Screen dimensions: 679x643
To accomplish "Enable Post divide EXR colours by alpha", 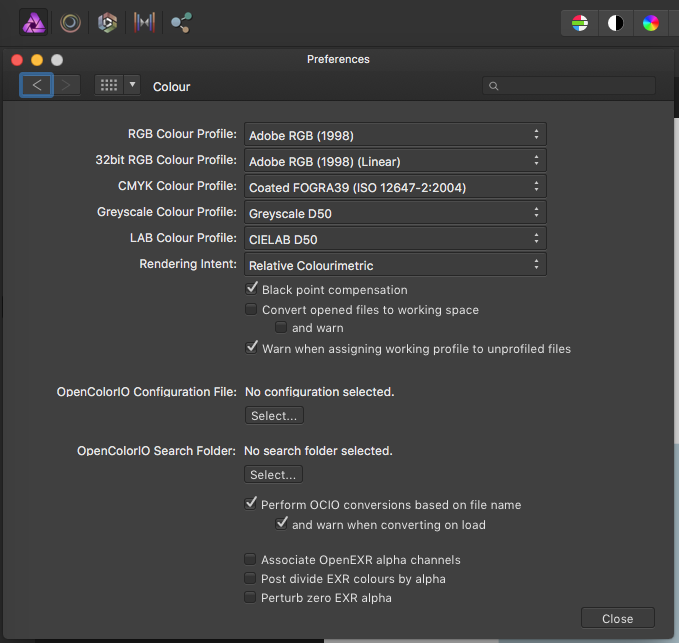I will point(250,578).
